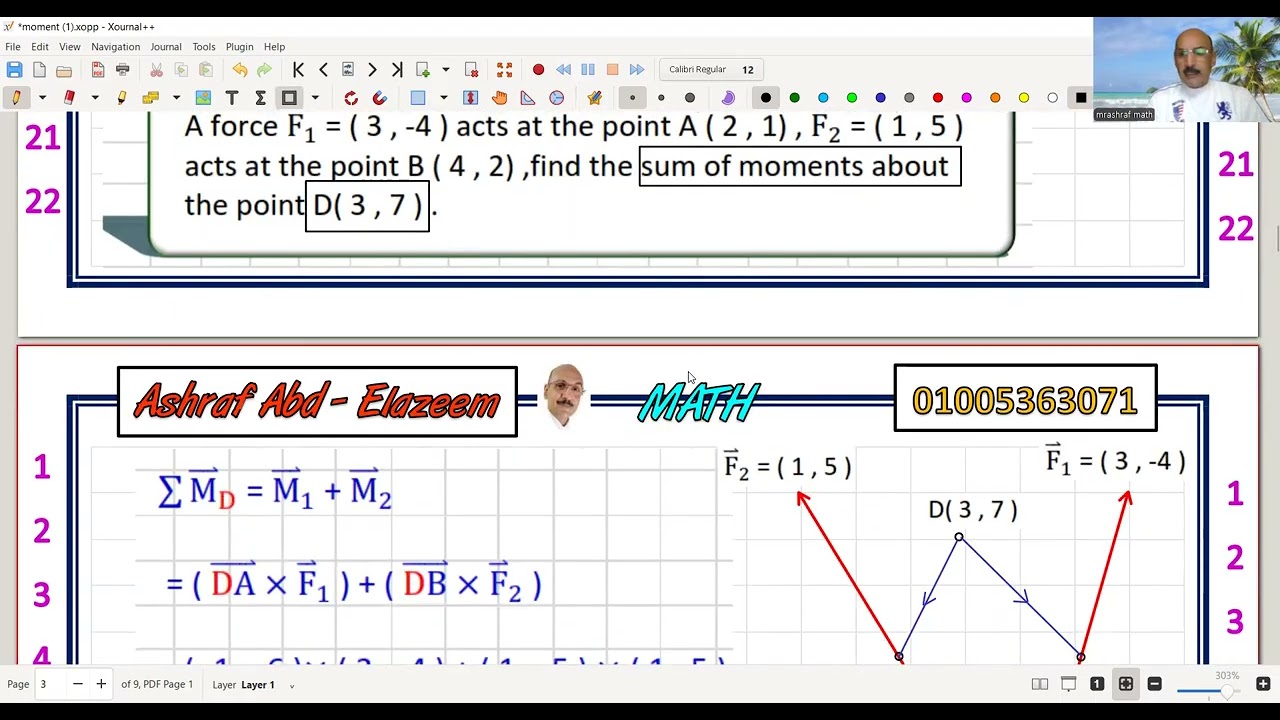1280x720 pixels.
Task: Go to previous page arrow
Action: click(323, 70)
